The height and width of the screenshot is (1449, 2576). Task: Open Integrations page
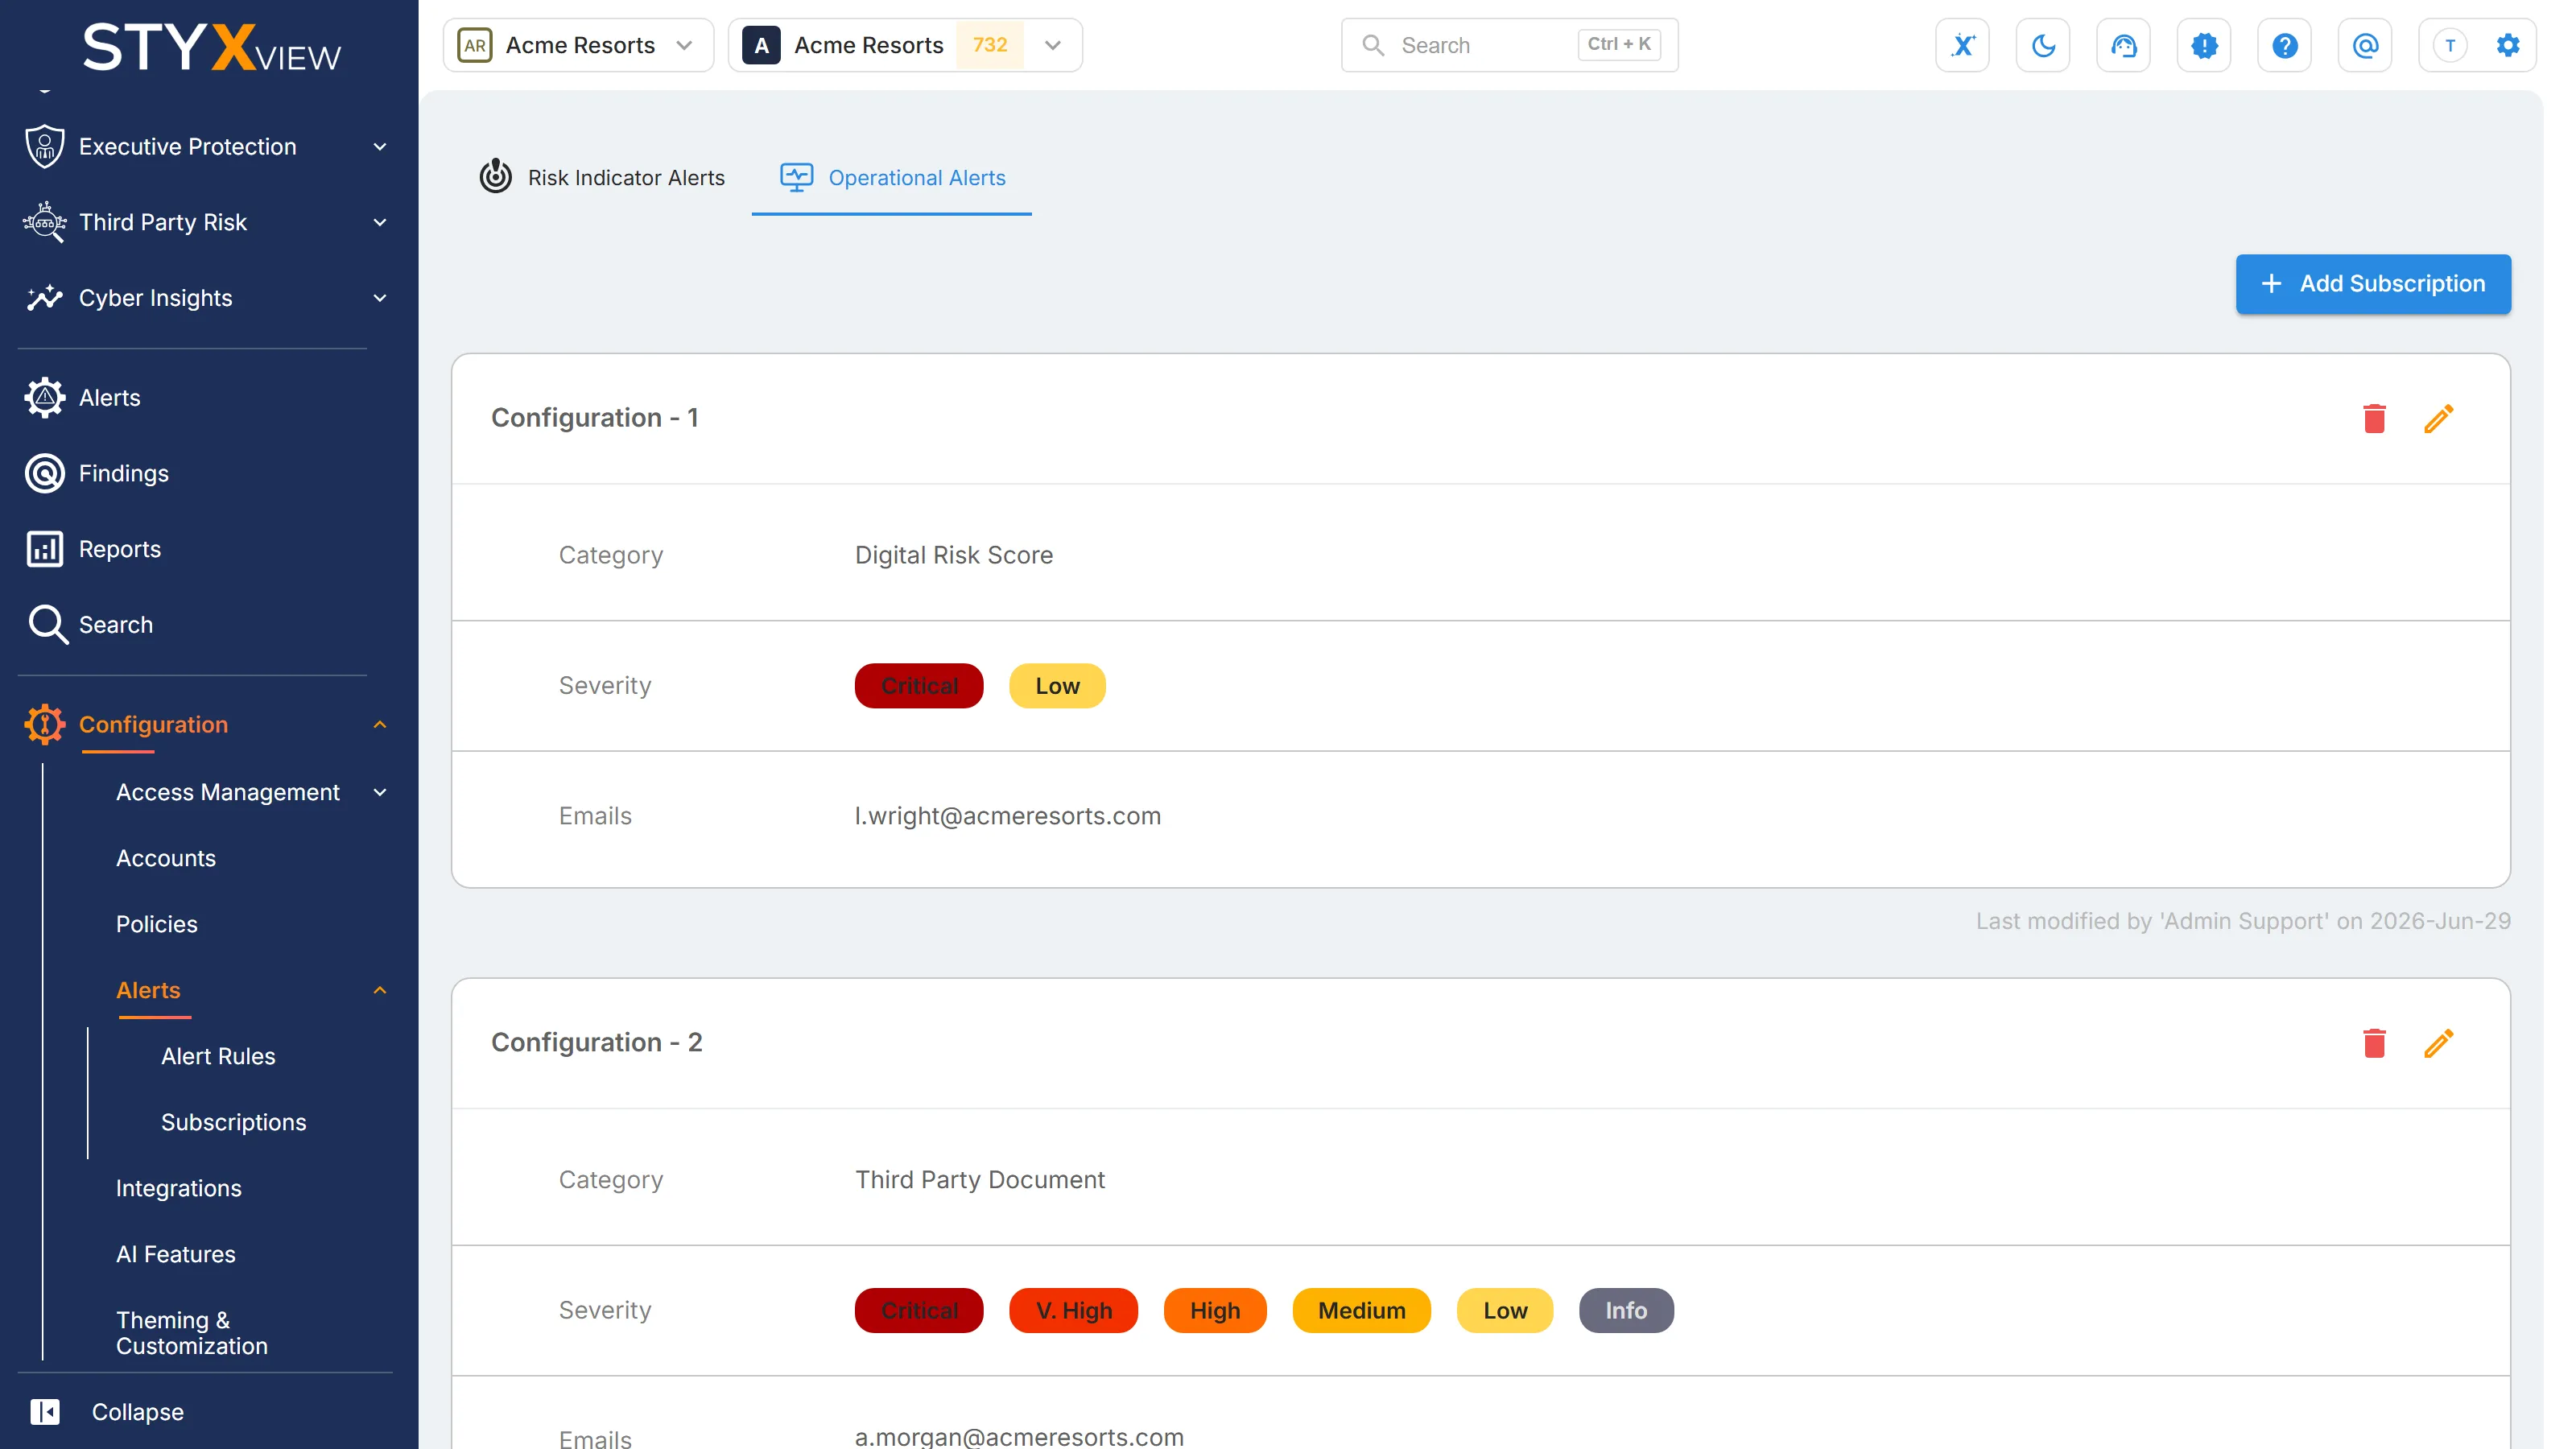tap(179, 1188)
